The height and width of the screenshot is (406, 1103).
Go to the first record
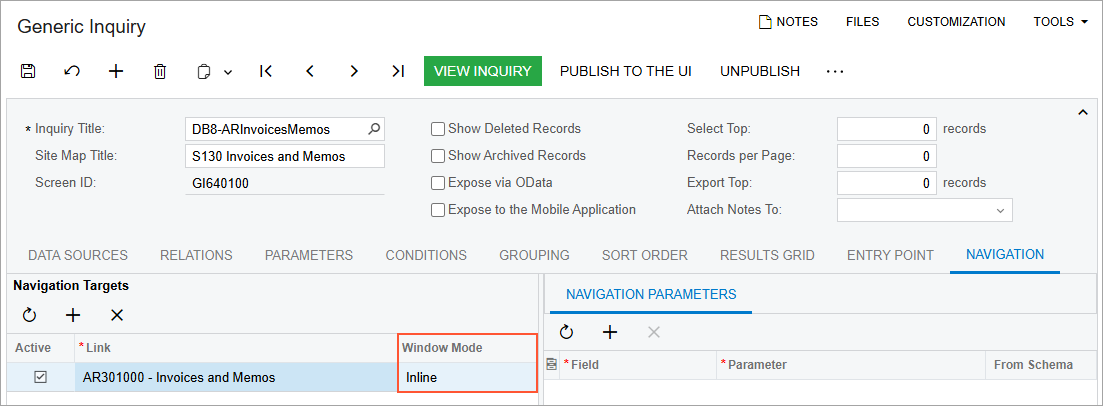[x=266, y=71]
